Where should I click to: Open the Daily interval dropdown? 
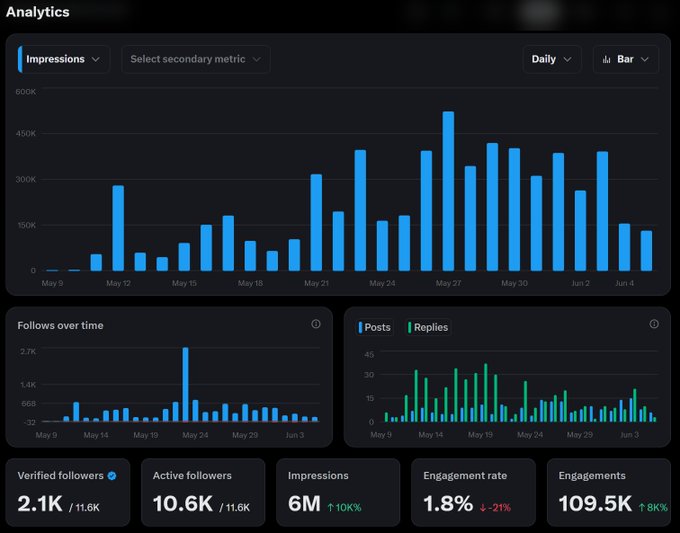tap(552, 59)
